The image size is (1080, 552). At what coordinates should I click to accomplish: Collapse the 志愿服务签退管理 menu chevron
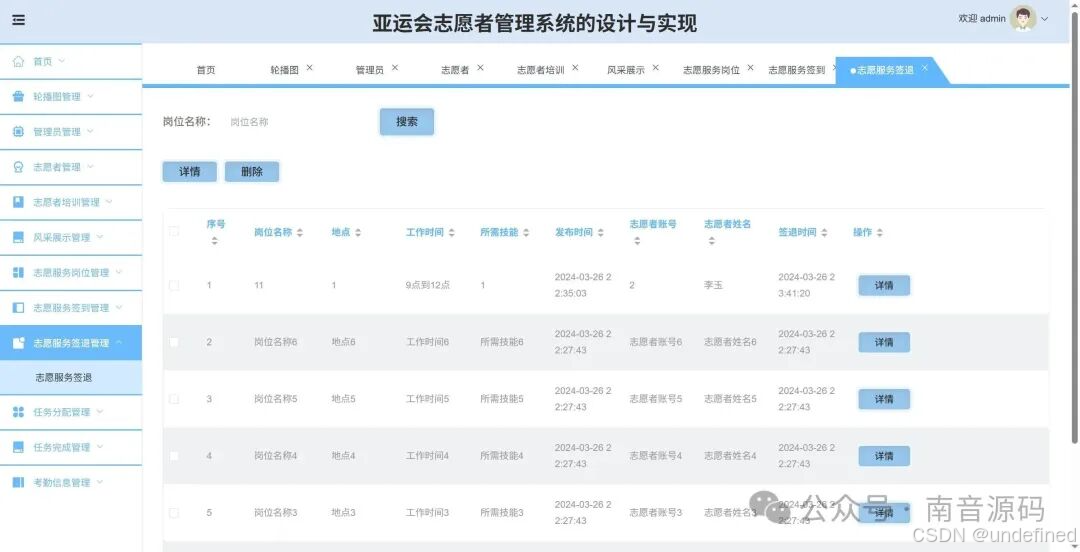(x=118, y=343)
